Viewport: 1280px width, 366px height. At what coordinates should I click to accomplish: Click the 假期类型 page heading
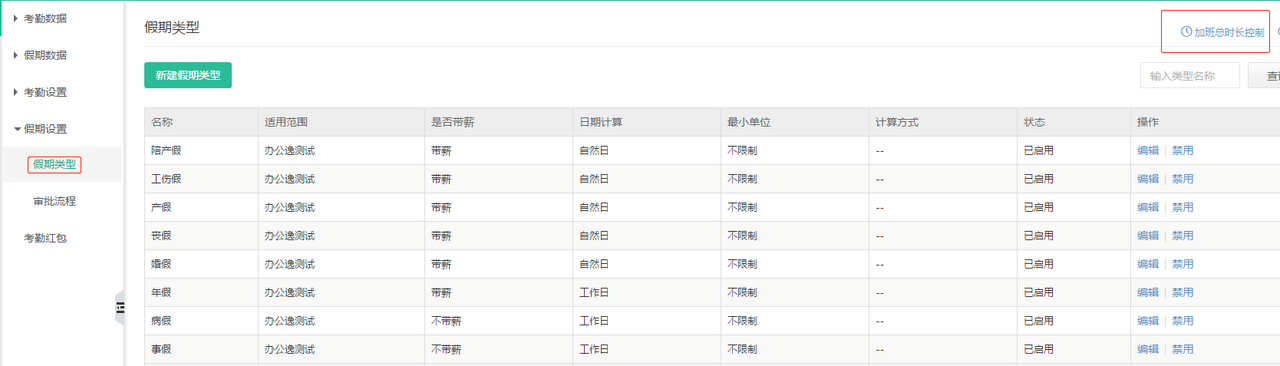coord(172,27)
